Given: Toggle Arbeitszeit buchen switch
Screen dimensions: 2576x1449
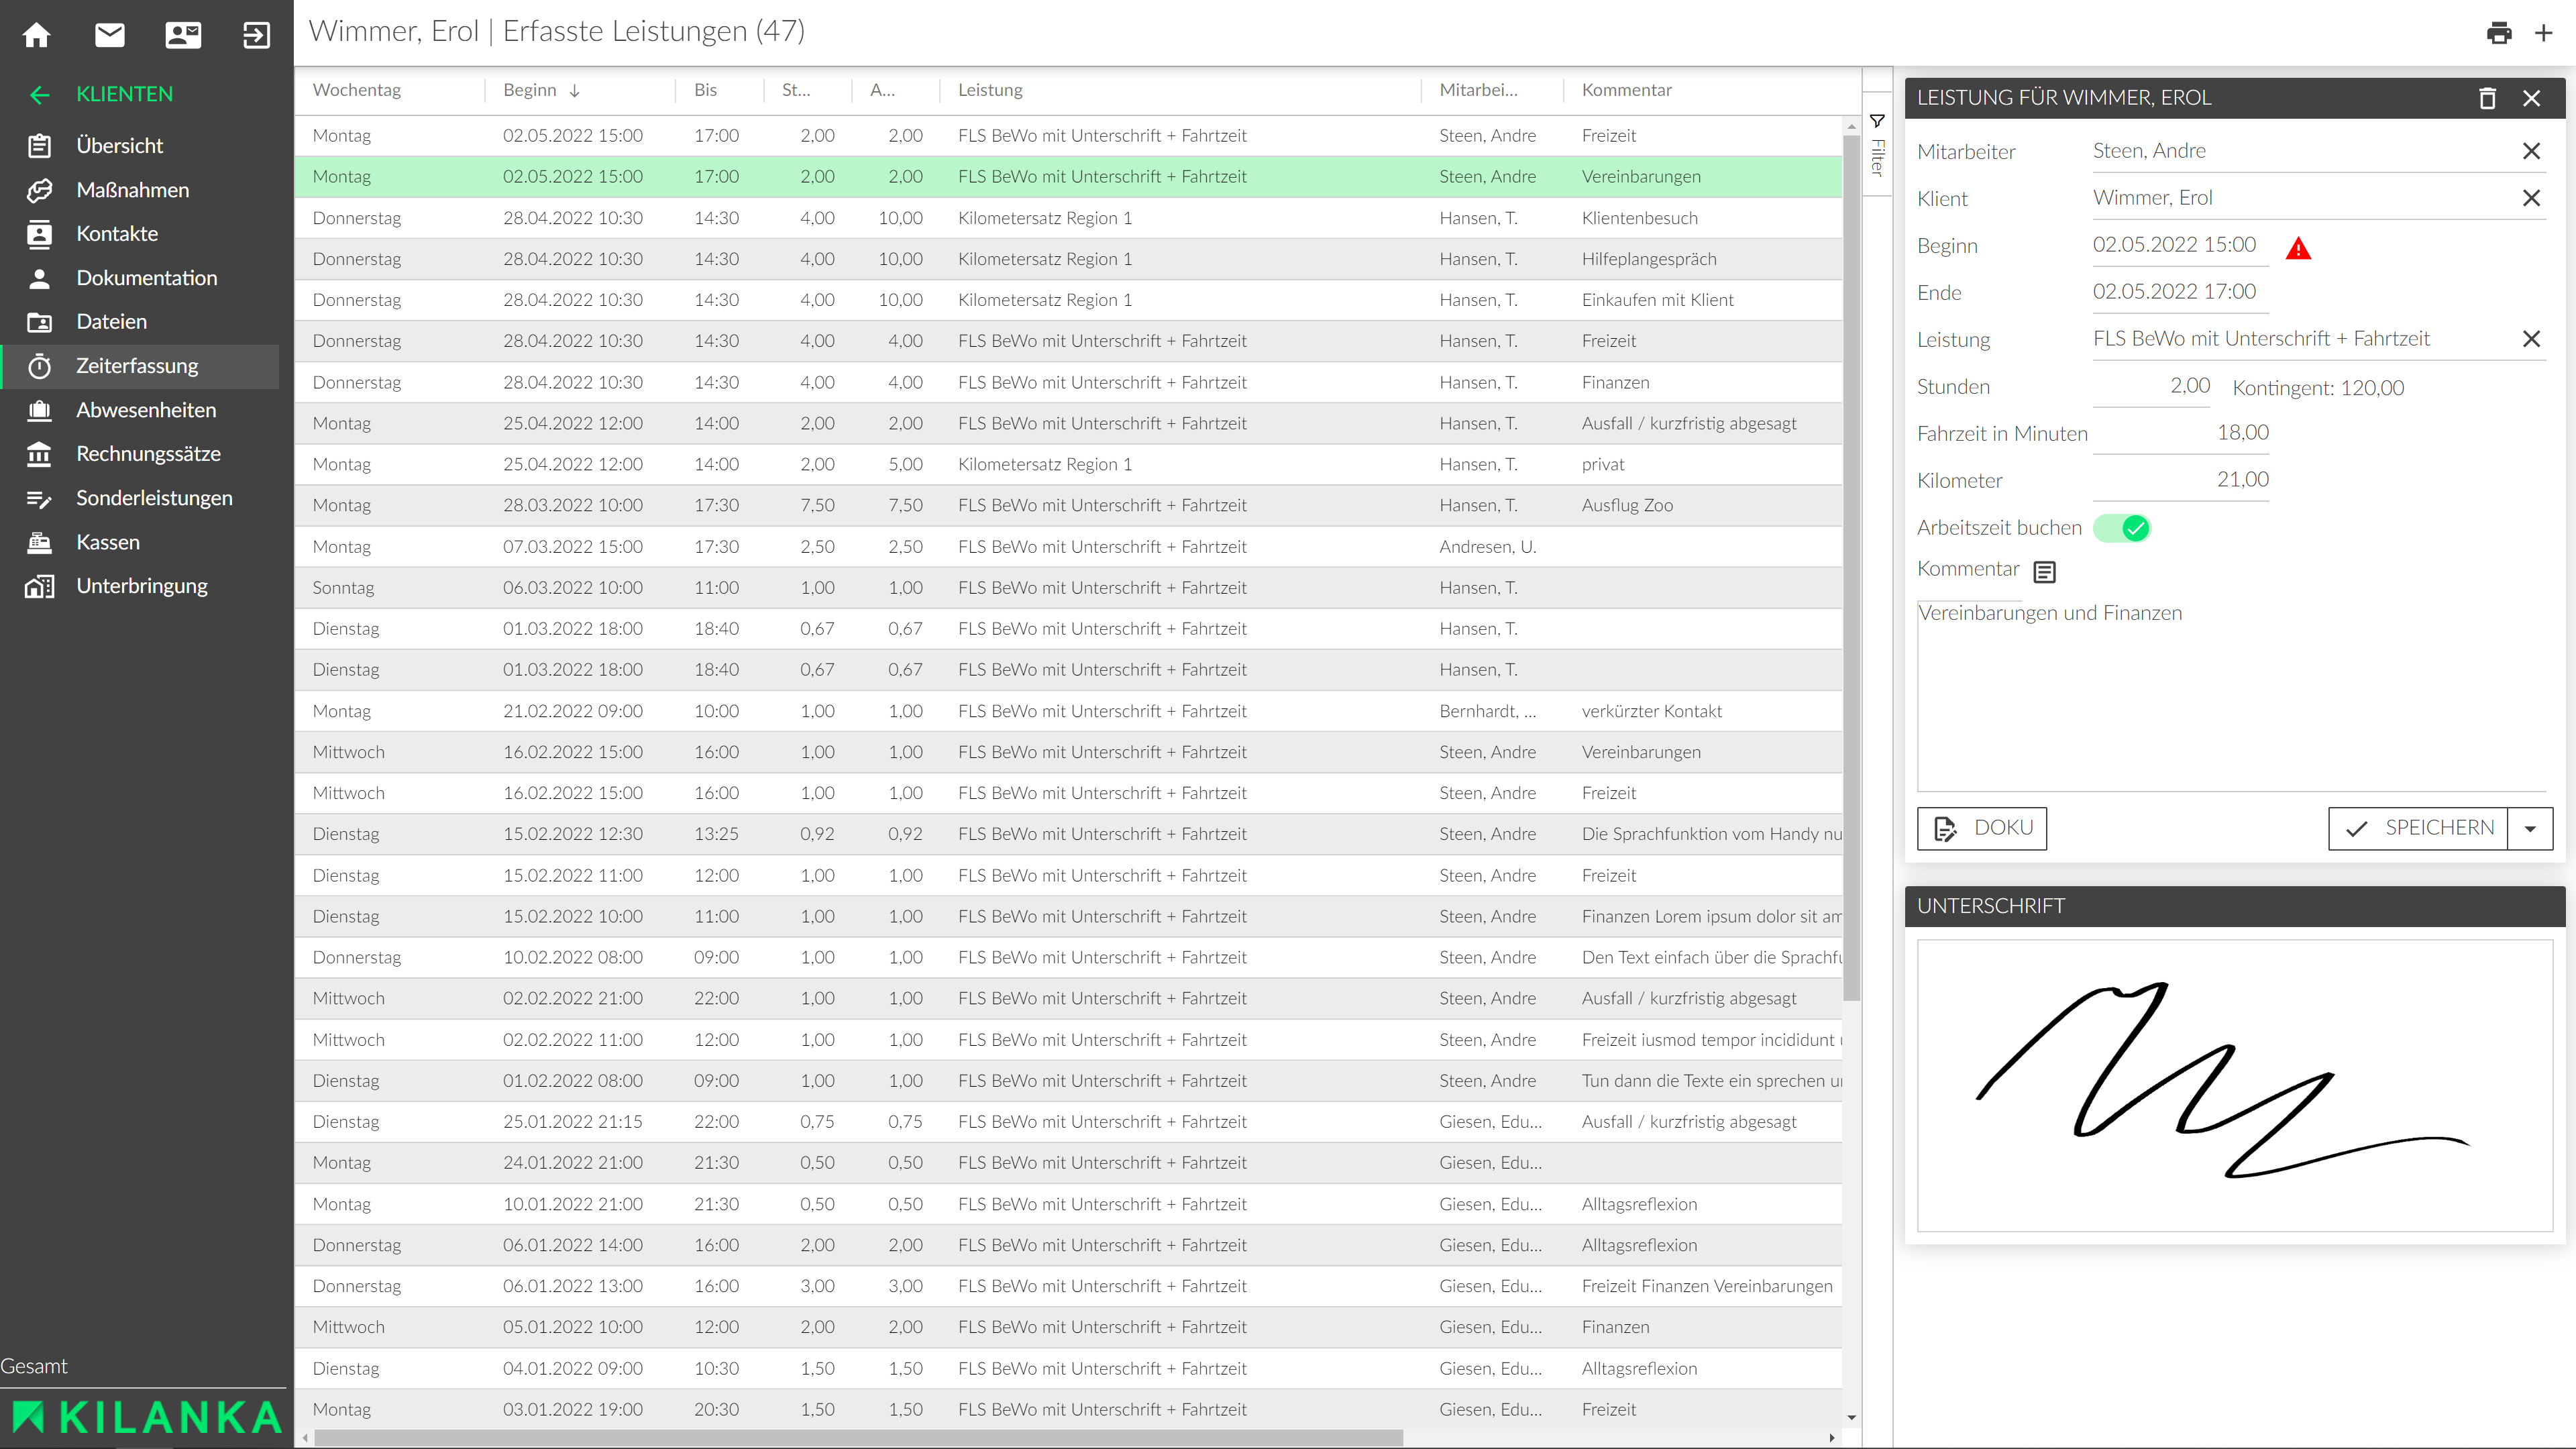Looking at the screenshot, I should (2122, 528).
